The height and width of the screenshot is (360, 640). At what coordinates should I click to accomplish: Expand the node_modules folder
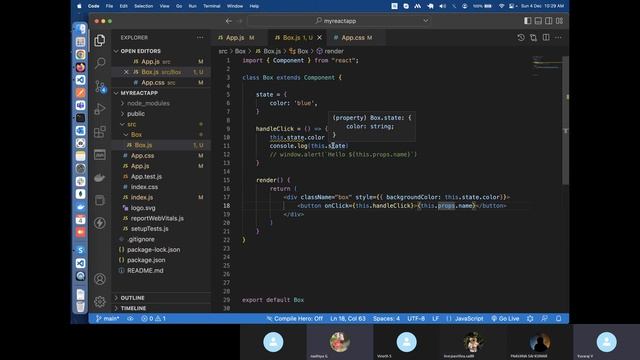click(162, 103)
